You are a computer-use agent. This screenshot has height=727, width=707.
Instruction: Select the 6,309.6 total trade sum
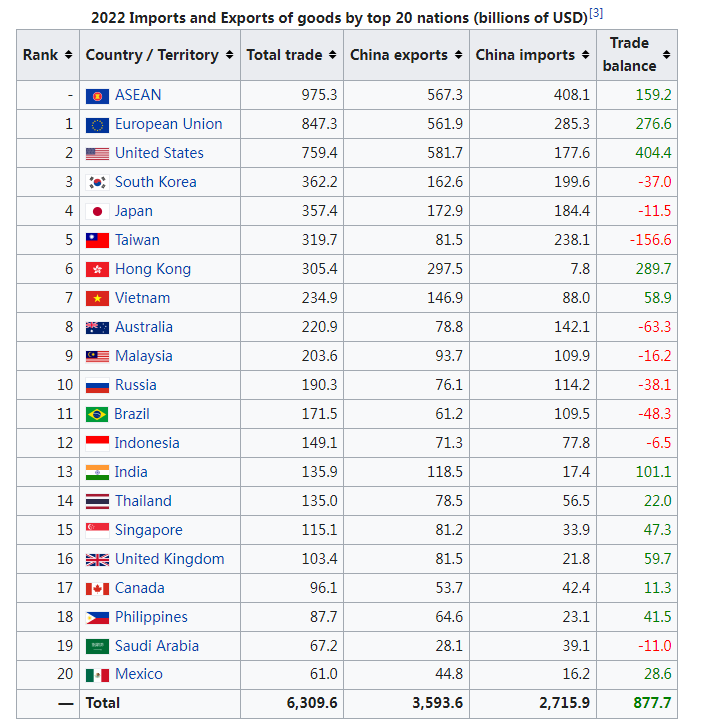tap(312, 703)
